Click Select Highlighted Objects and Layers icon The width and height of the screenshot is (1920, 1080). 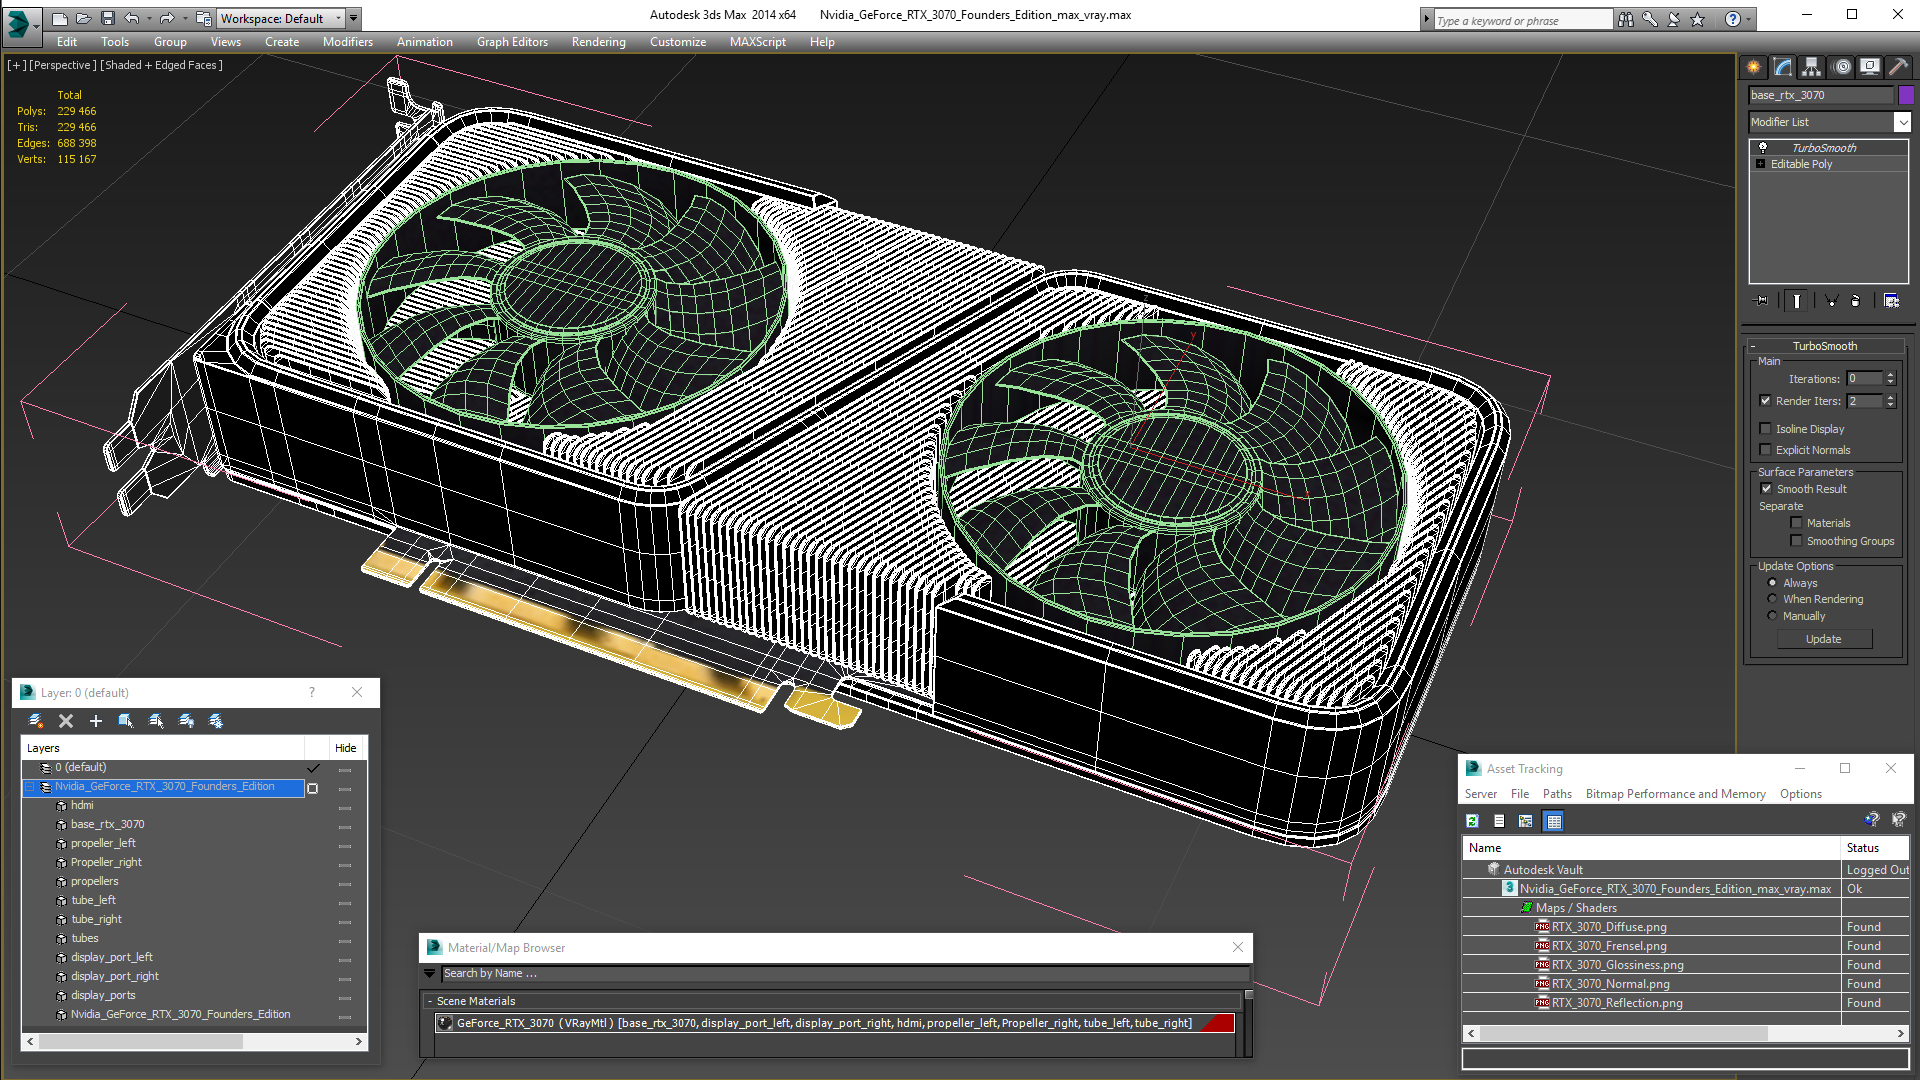point(126,721)
